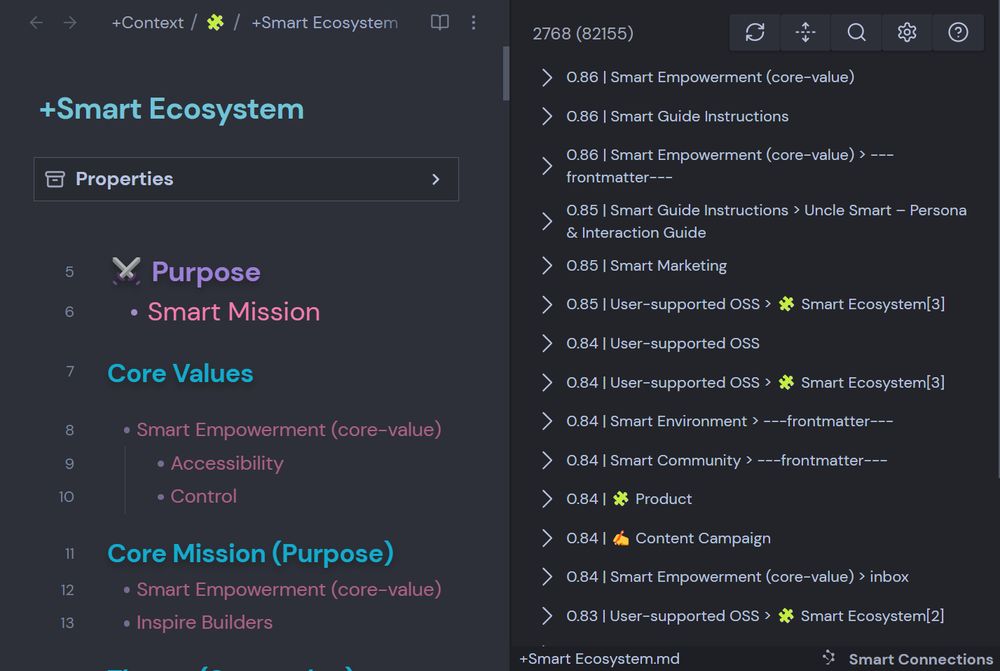Open the 0.83 Smart Ecosystem[2] result

pyautogui.click(x=755, y=616)
